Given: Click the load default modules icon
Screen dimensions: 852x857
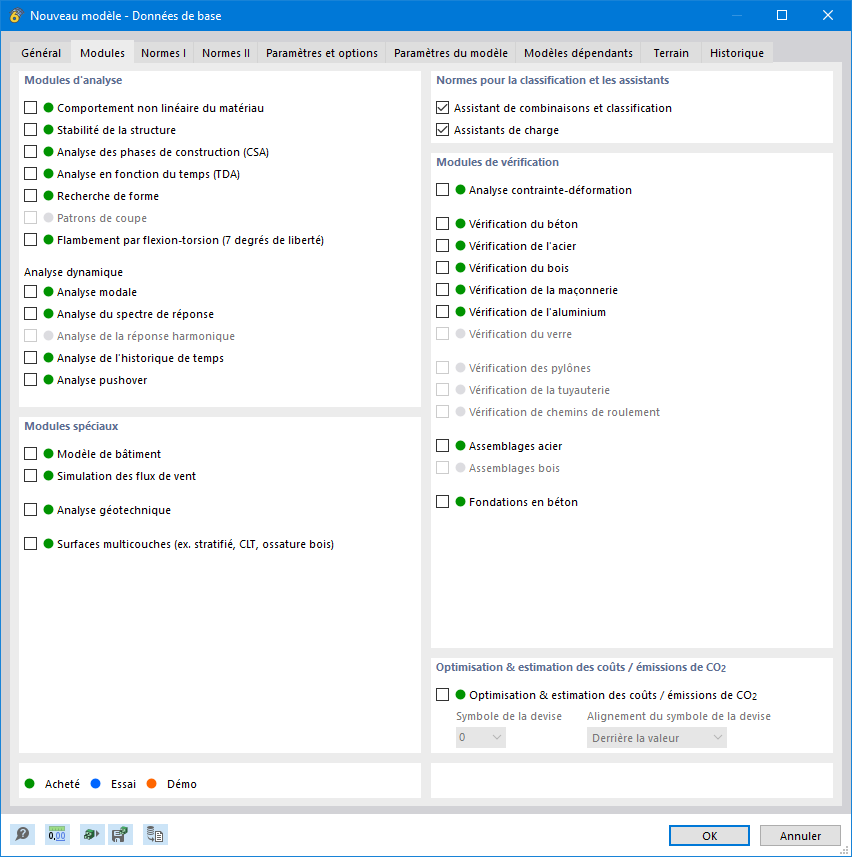Looking at the screenshot, I should click(x=92, y=835).
